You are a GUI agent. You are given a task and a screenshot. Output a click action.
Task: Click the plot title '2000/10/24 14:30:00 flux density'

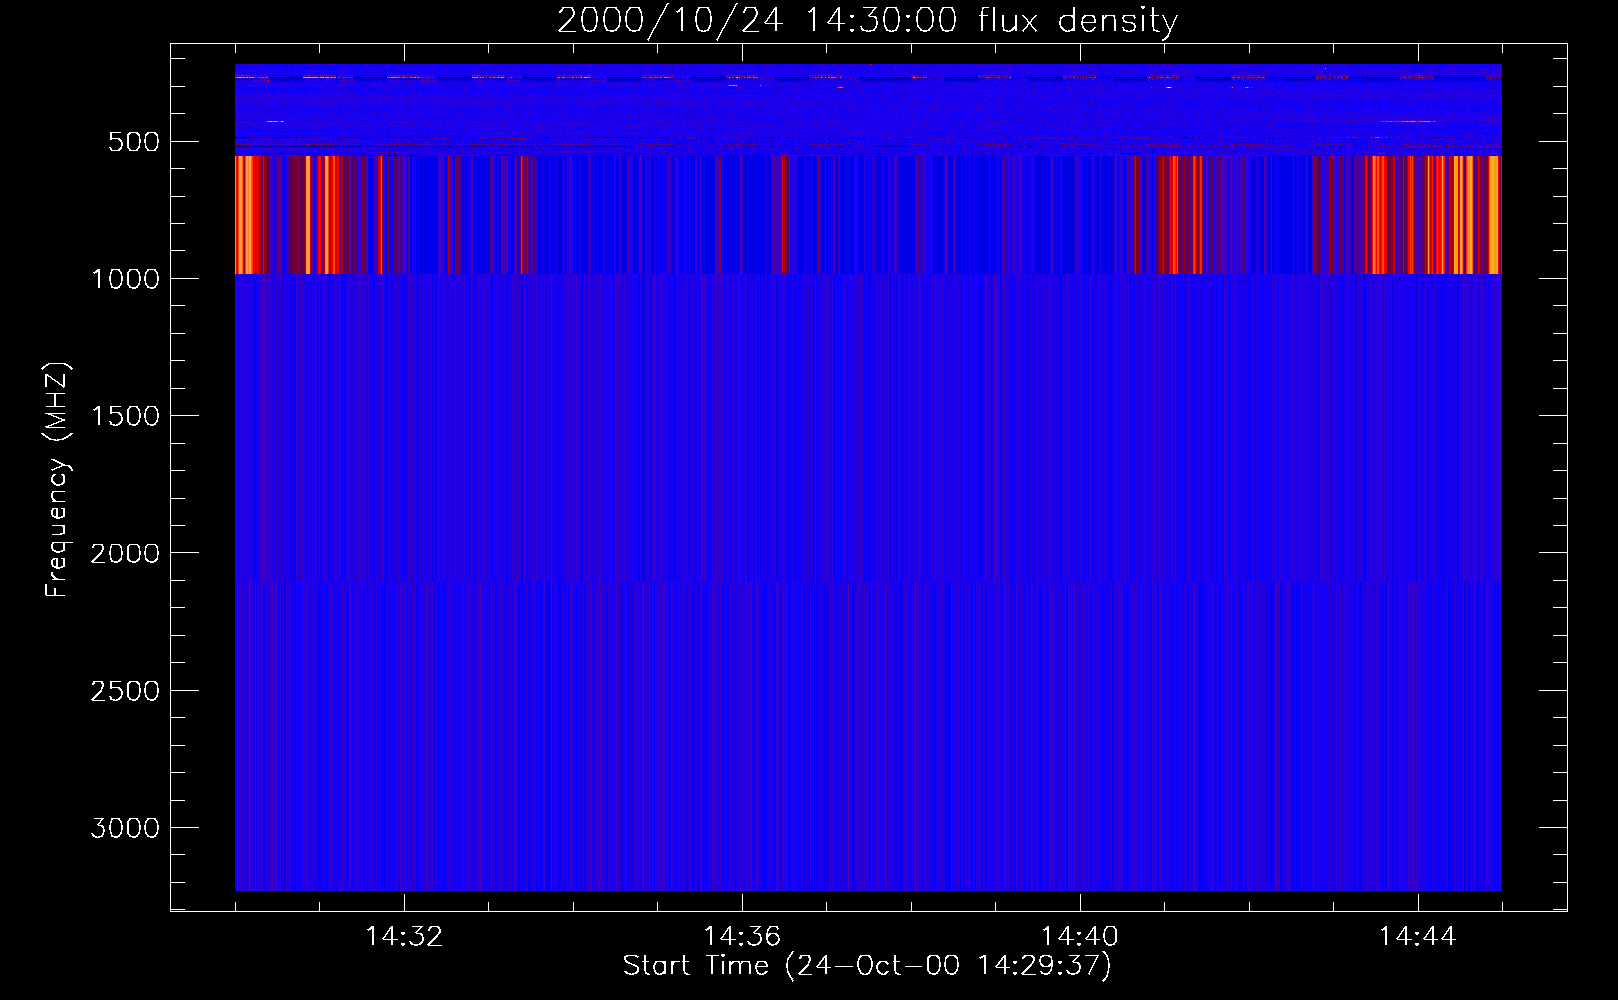[x=867, y=21]
